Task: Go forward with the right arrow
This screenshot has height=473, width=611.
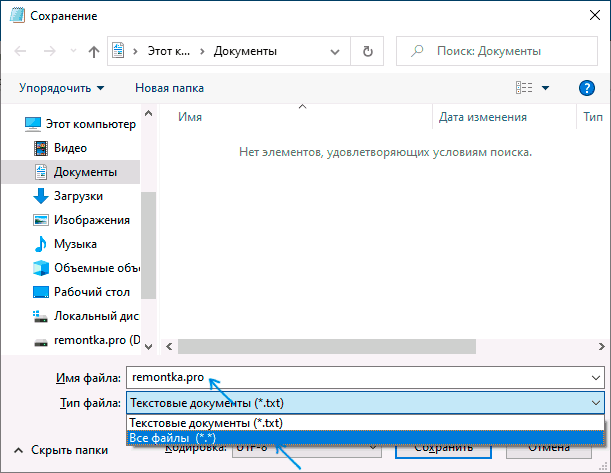Action: (x=49, y=51)
